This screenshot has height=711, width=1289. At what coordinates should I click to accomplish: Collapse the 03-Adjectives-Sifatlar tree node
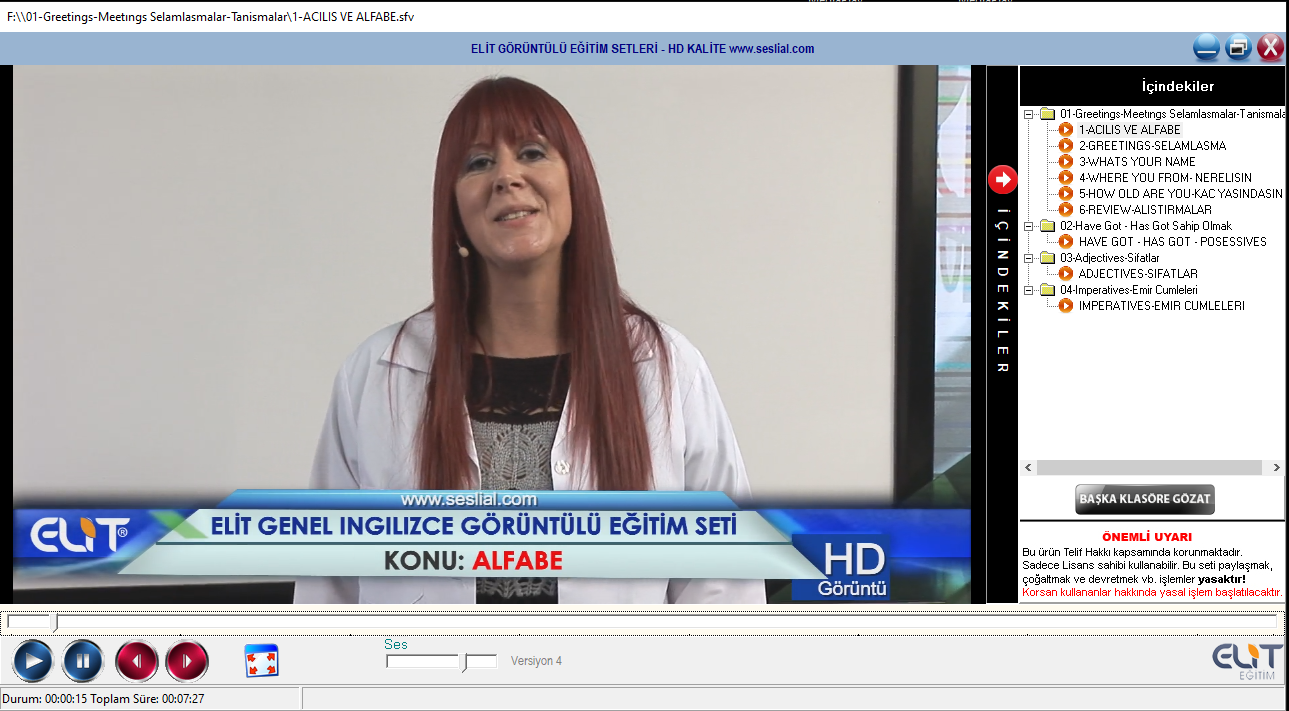[1029, 258]
